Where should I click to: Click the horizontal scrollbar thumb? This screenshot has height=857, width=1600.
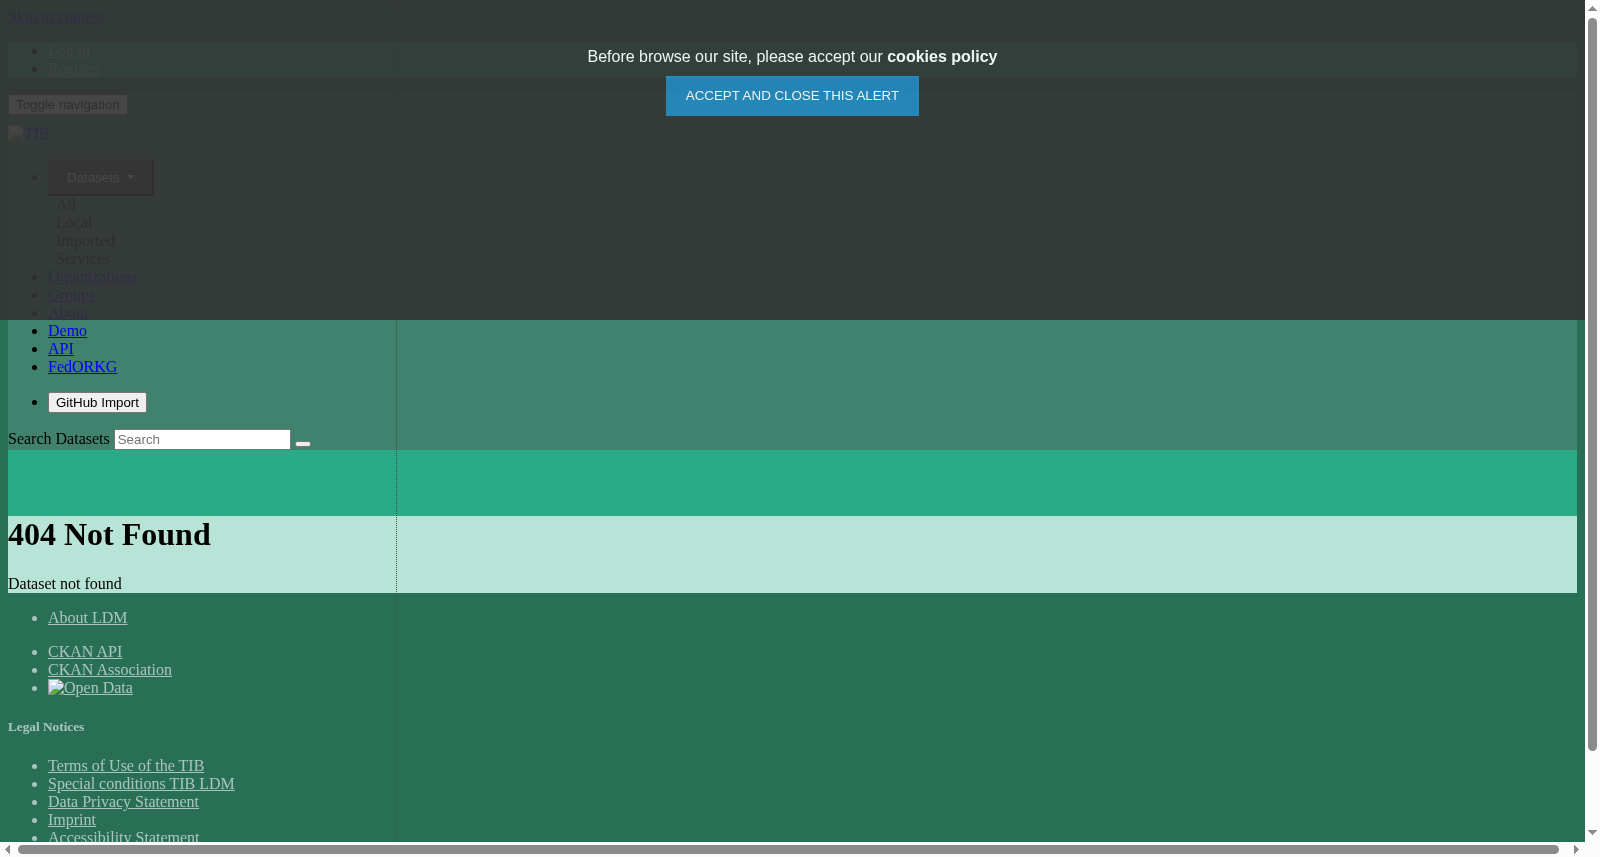tap(788, 849)
